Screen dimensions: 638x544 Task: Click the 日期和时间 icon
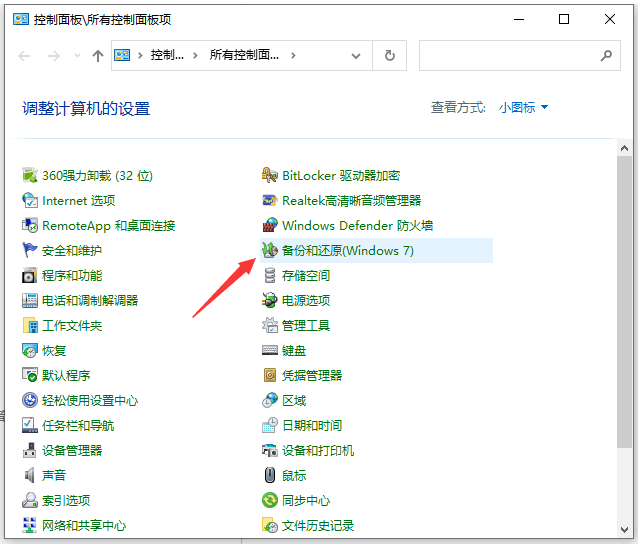click(270, 425)
